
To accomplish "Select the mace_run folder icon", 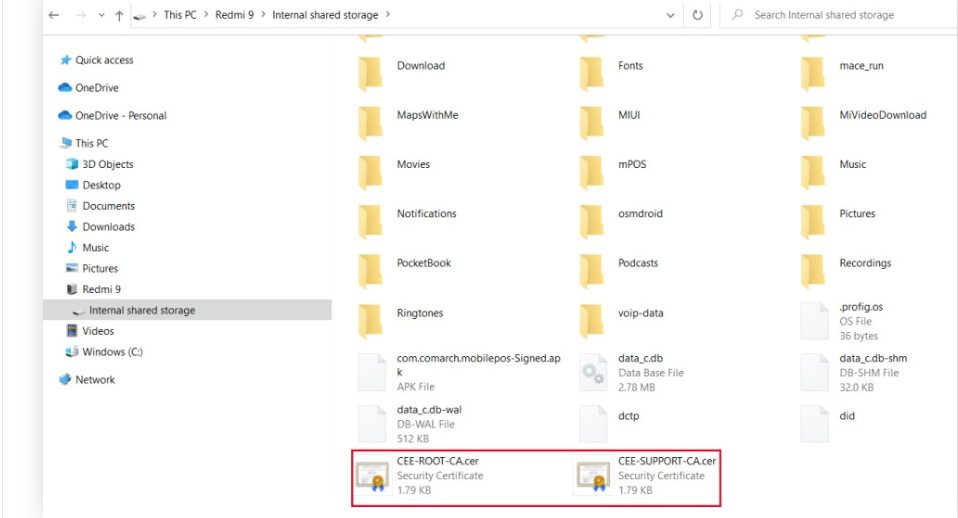I will 813,72.
